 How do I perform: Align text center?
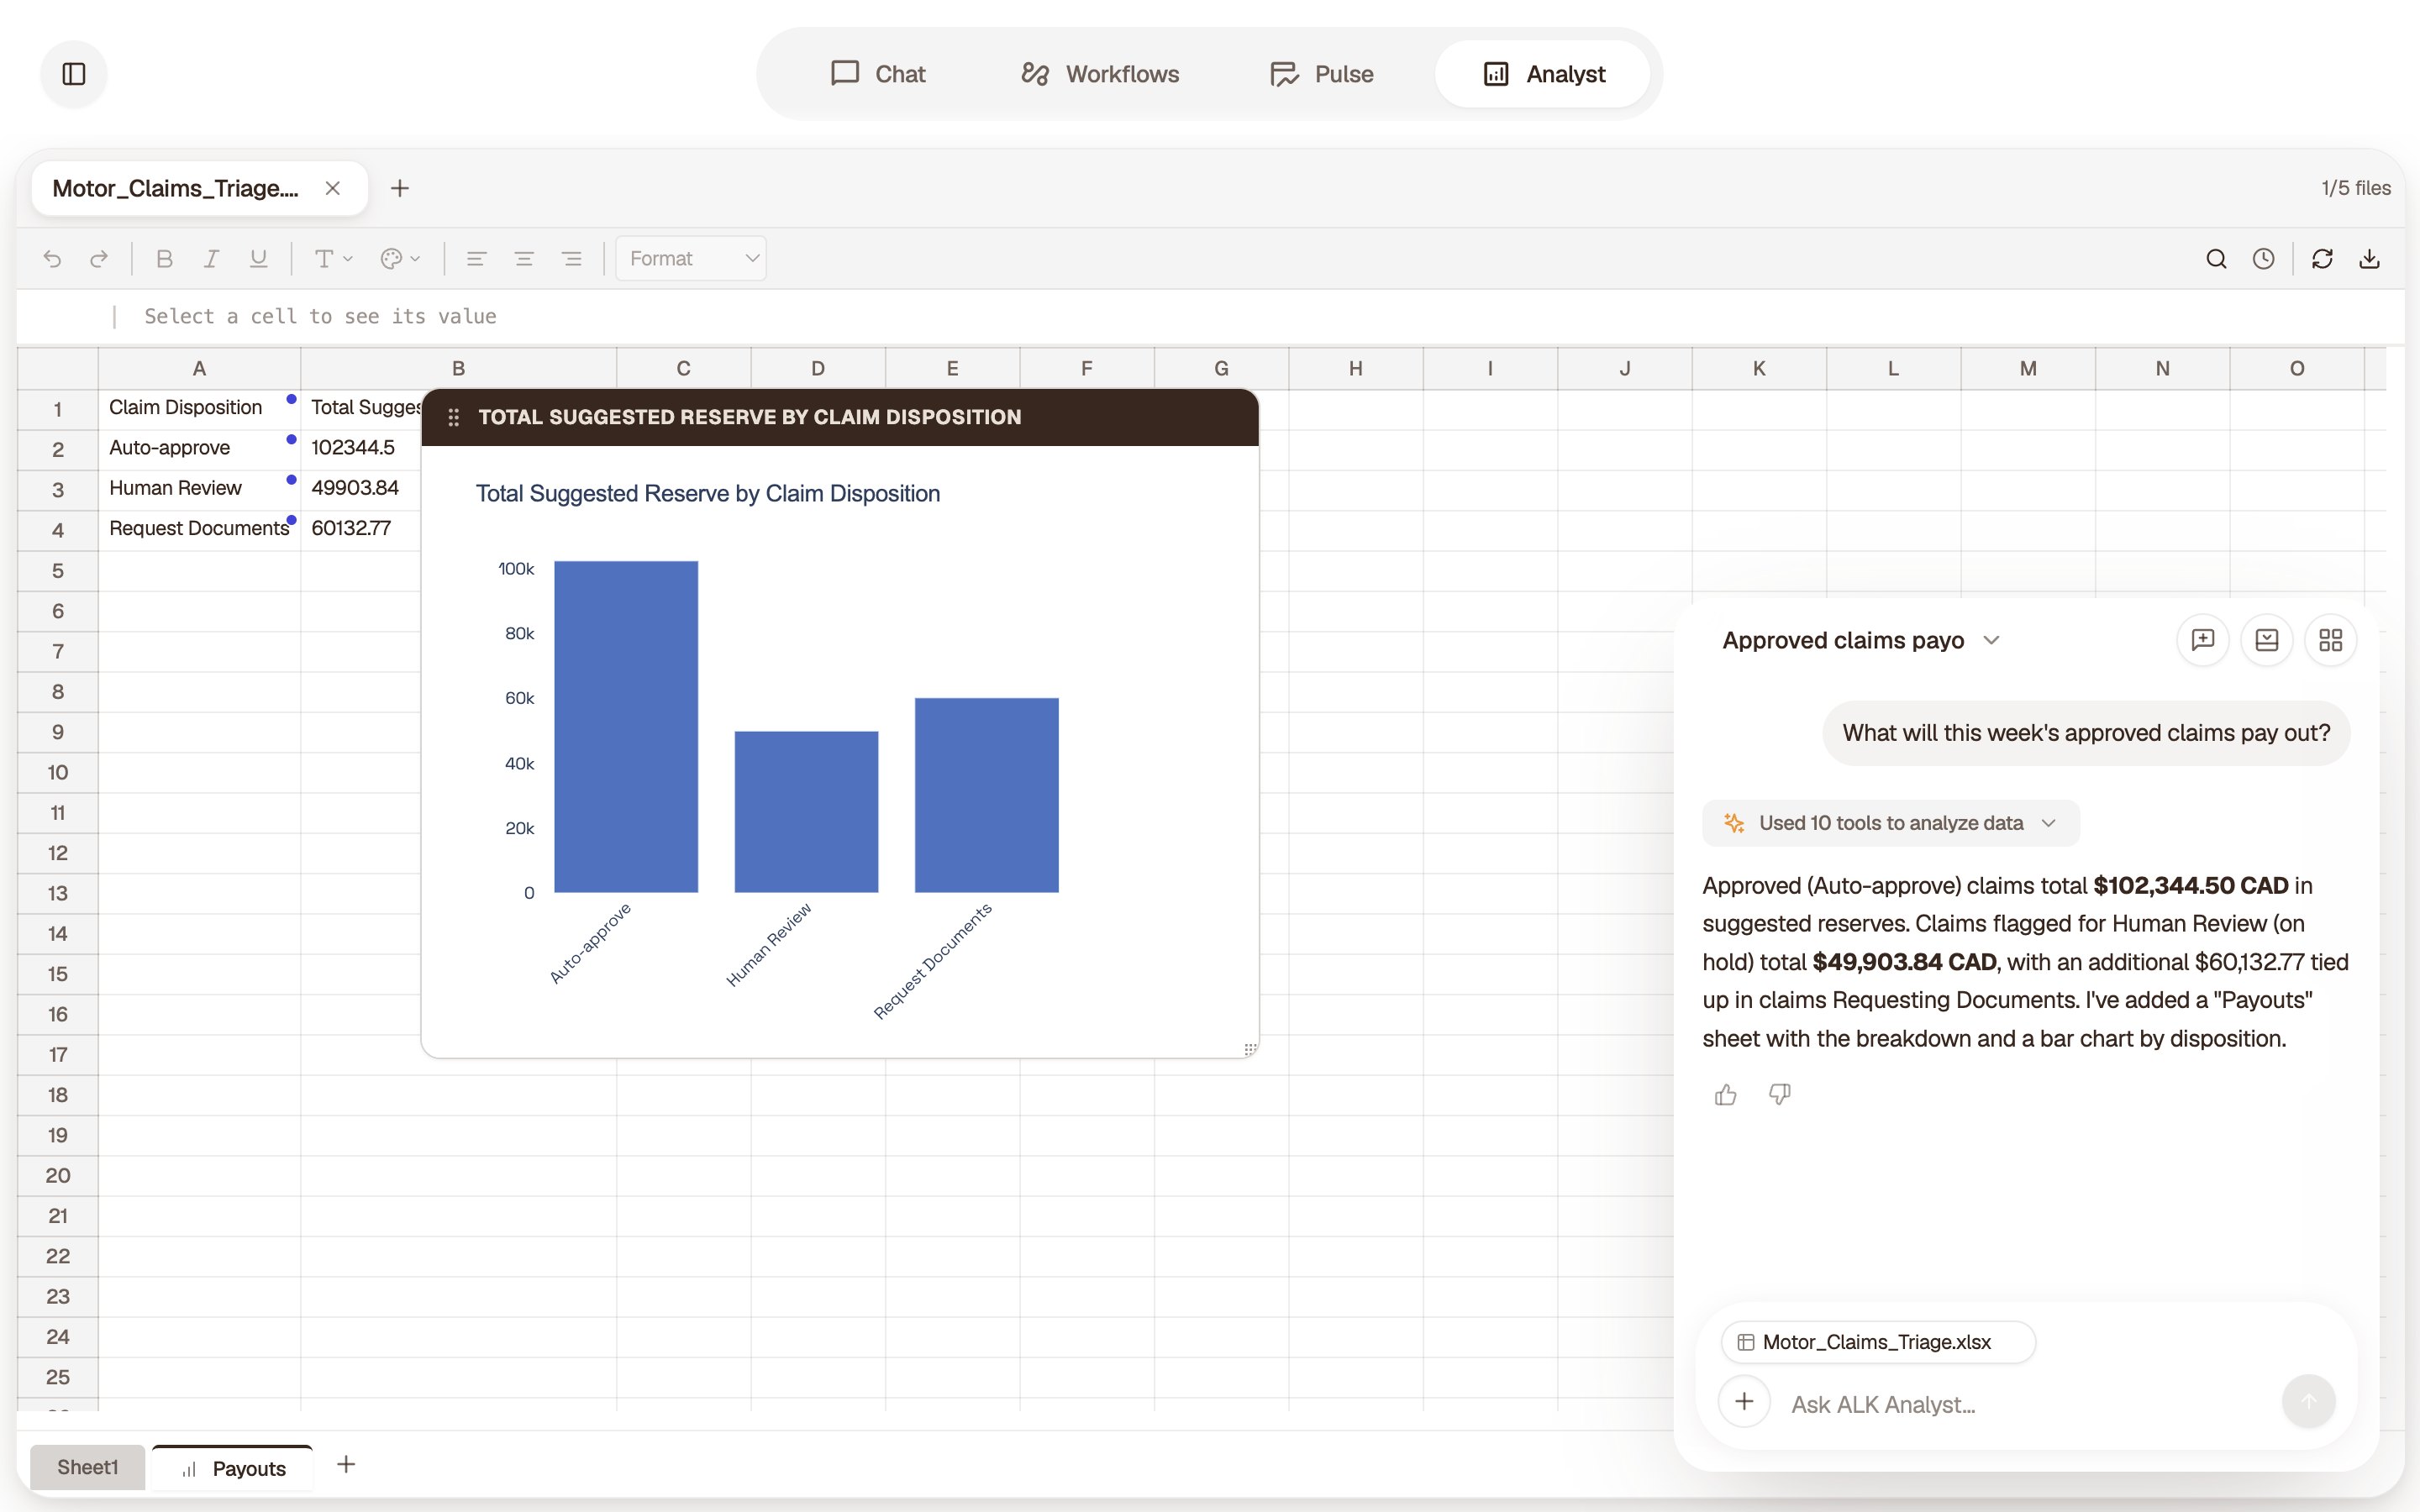tap(523, 259)
